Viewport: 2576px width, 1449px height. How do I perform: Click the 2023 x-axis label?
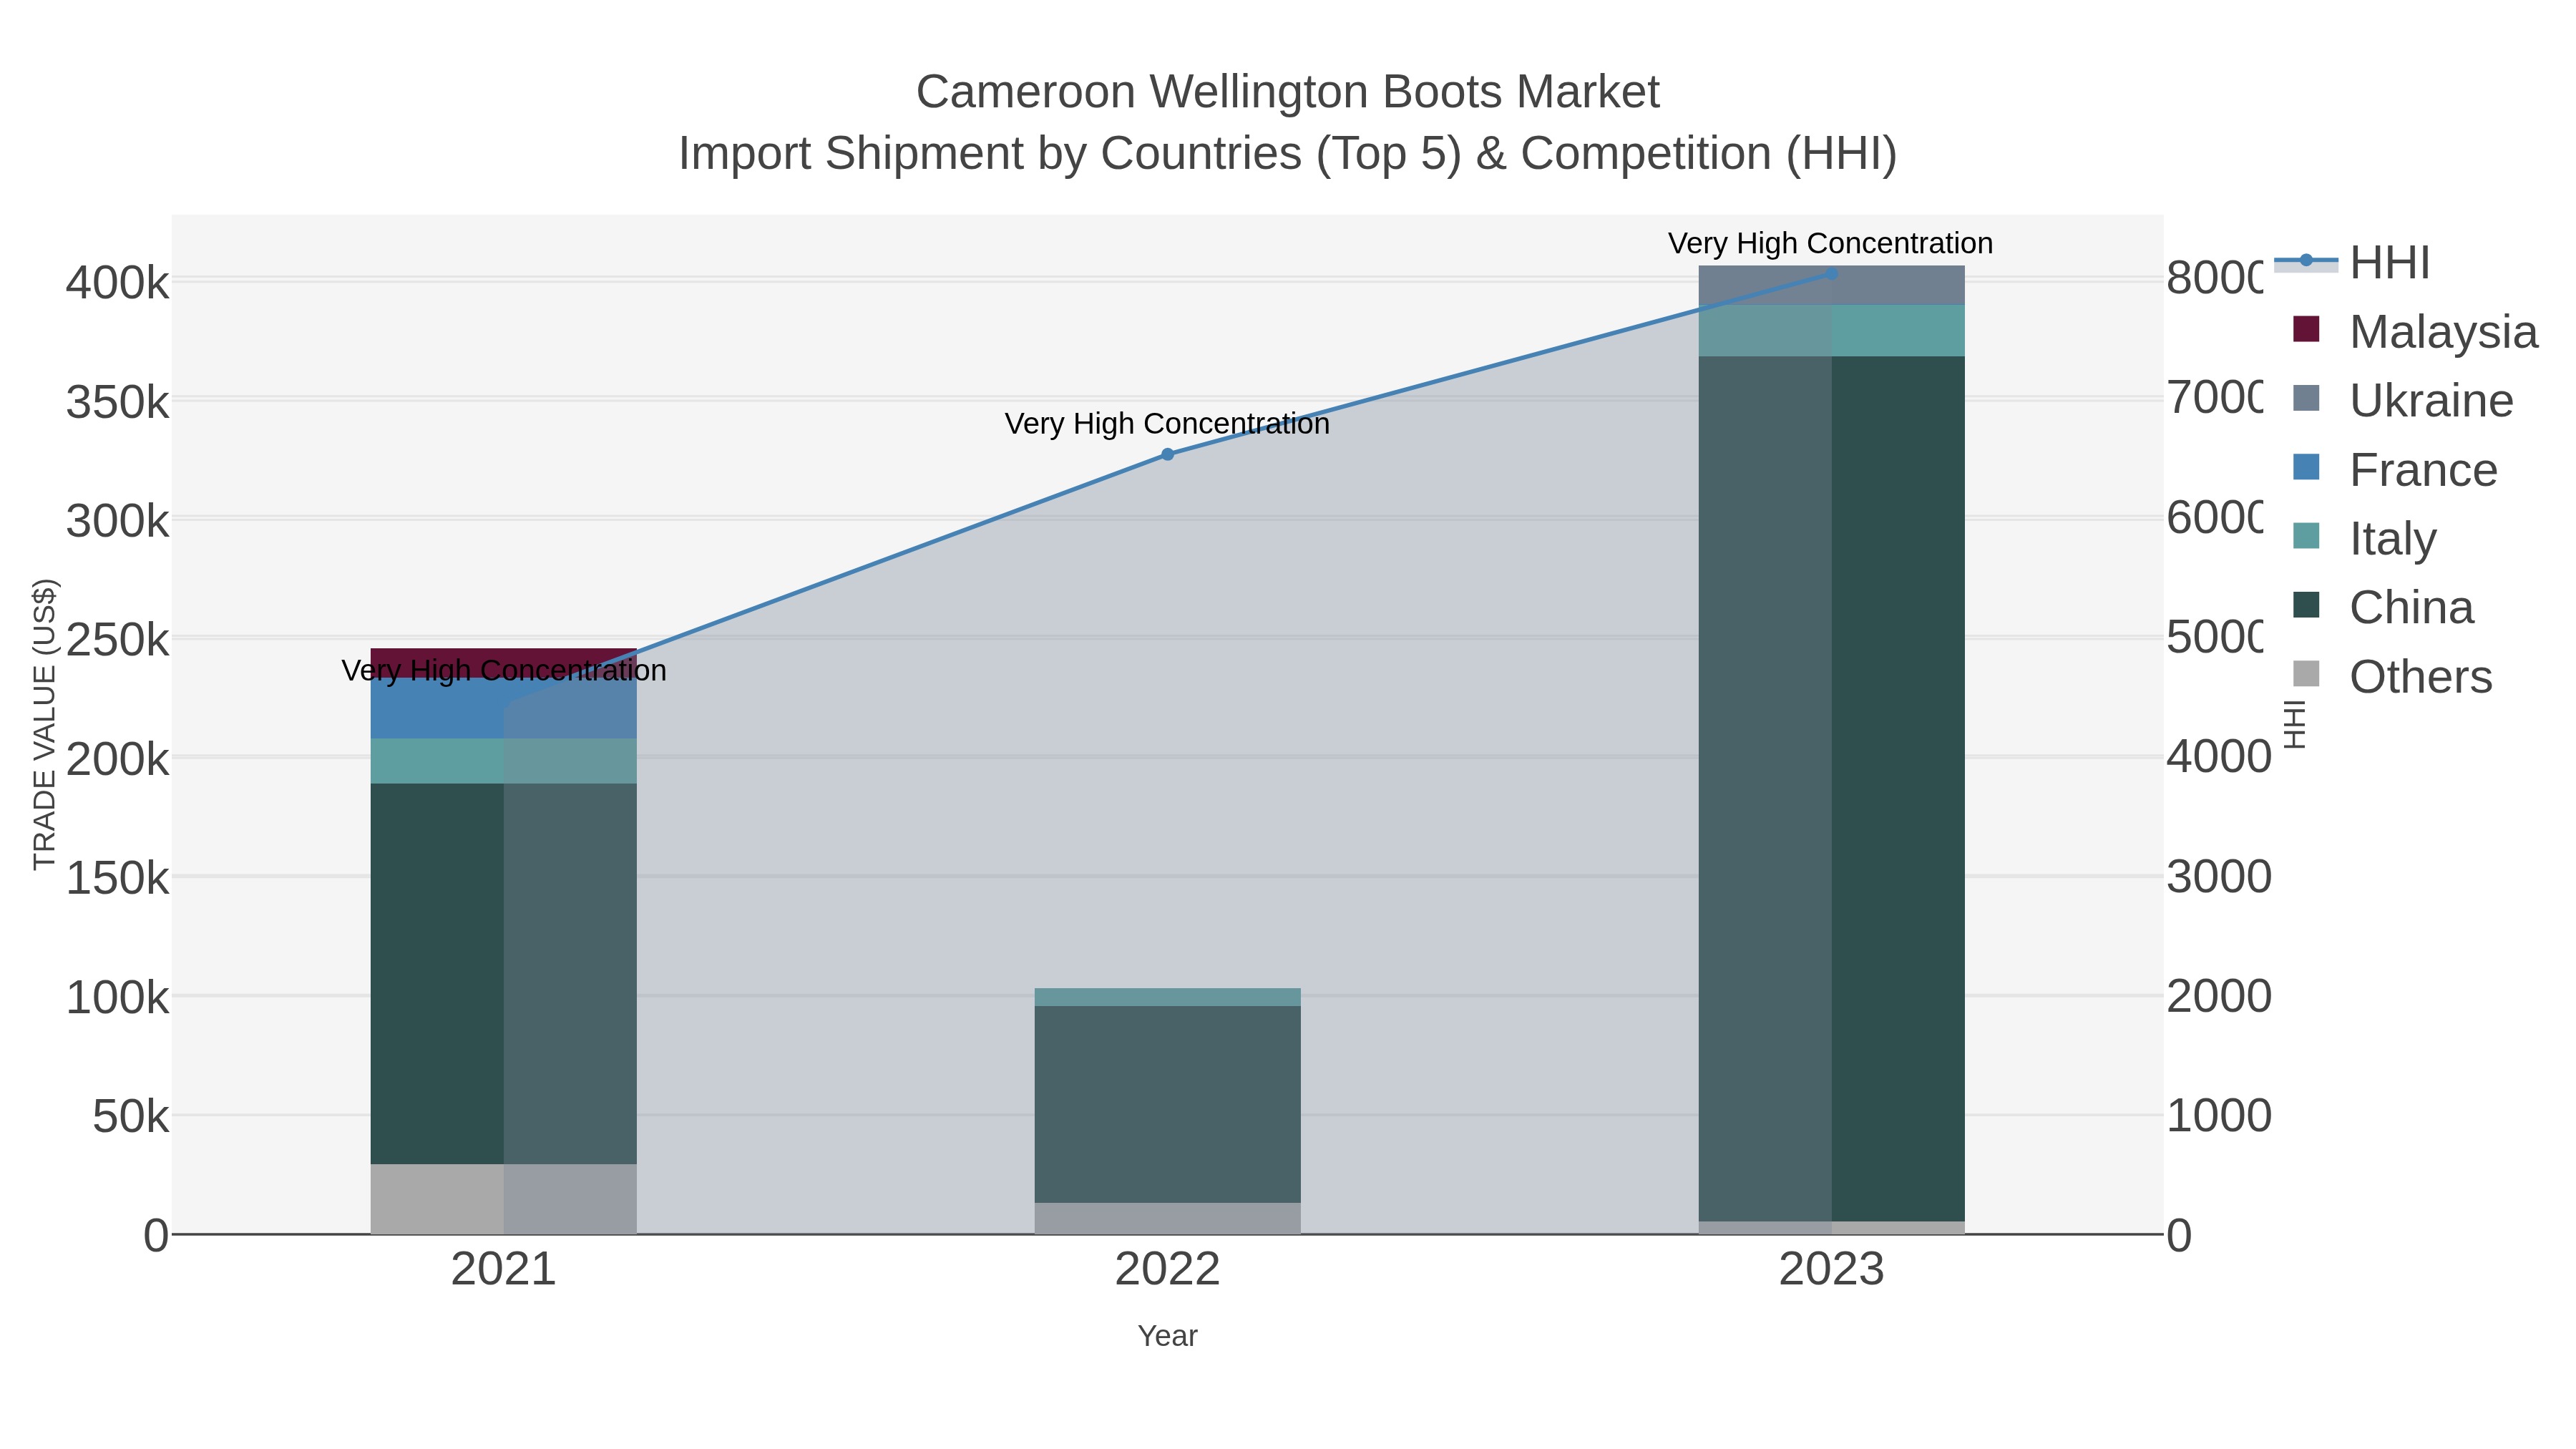coord(1831,1270)
